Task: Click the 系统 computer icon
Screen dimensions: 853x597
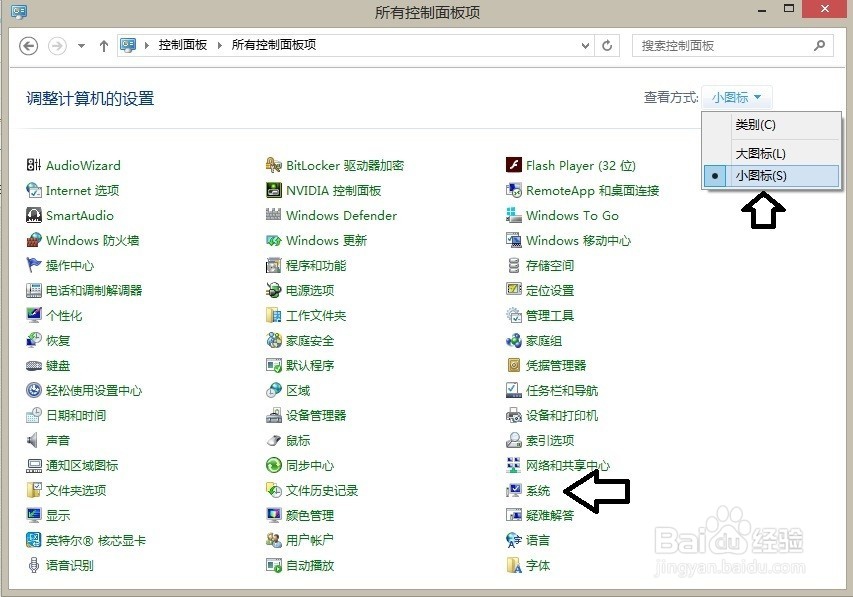Action: click(x=514, y=490)
